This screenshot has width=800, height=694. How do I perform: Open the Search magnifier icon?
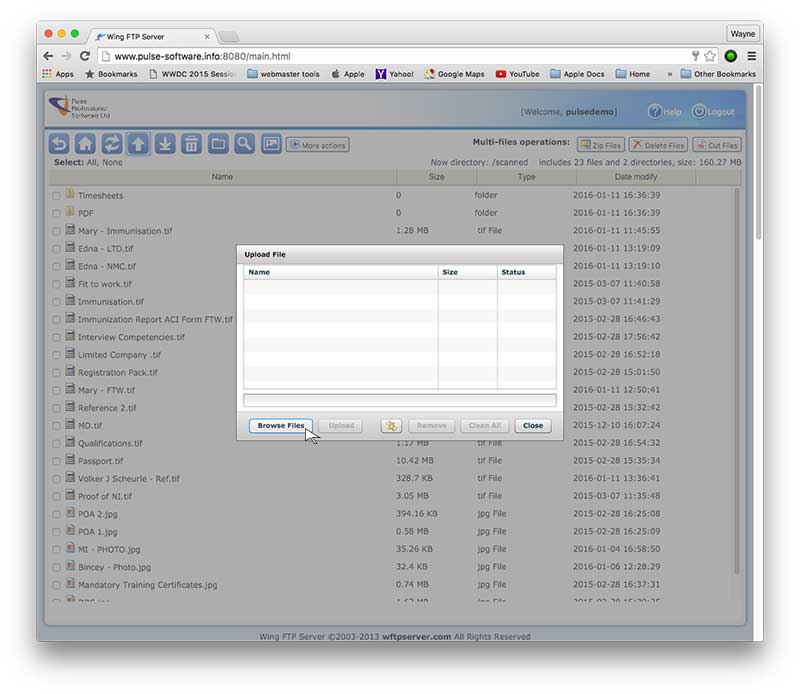[x=244, y=144]
